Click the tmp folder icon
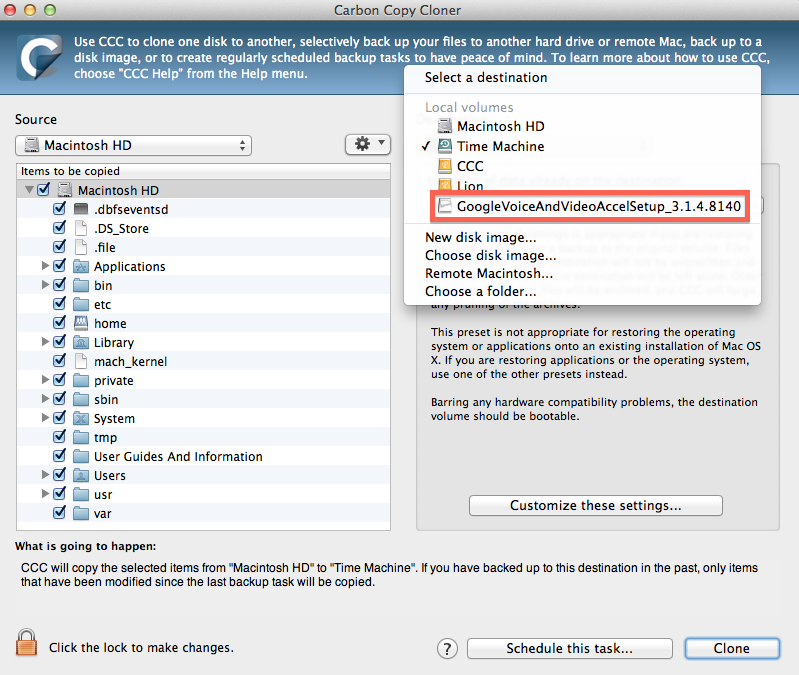The width and height of the screenshot is (799, 675). pos(81,437)
